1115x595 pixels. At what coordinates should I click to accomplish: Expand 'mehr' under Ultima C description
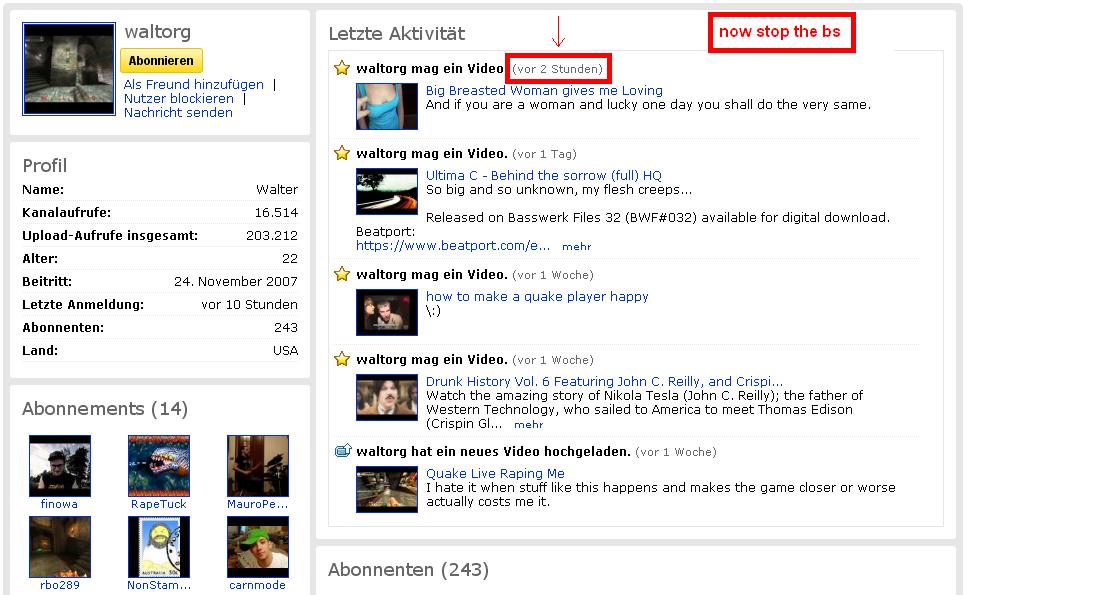click(x=576, y=246)
